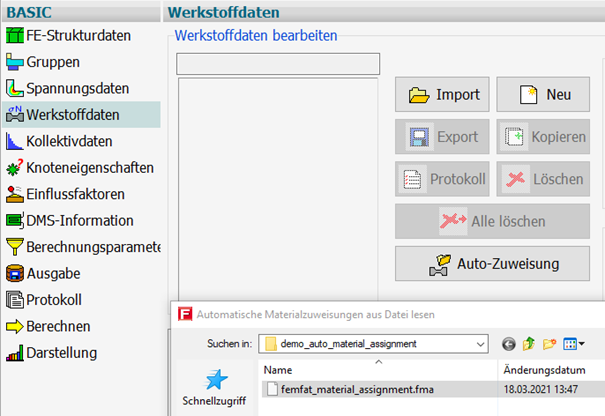Go up one folder level in file dialog
The image size is (605, 416).
(x=529, y=343)
